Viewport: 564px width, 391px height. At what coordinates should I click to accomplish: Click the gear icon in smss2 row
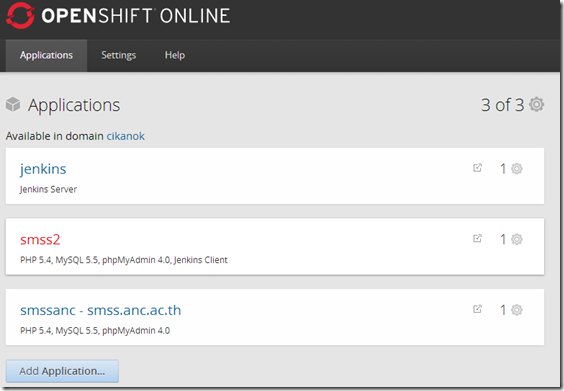point(517,239)
